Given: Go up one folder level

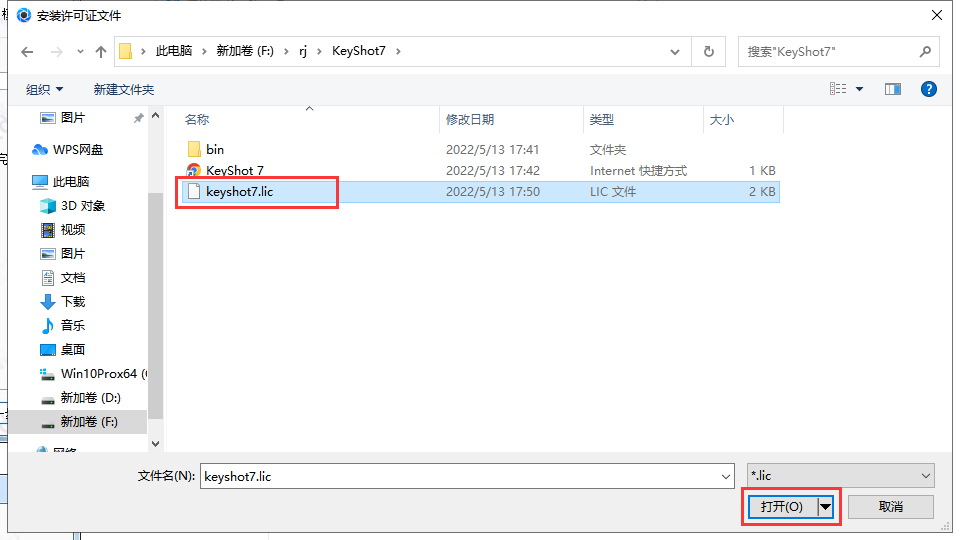Looking at the screenshot, I should tap(101, 52).
